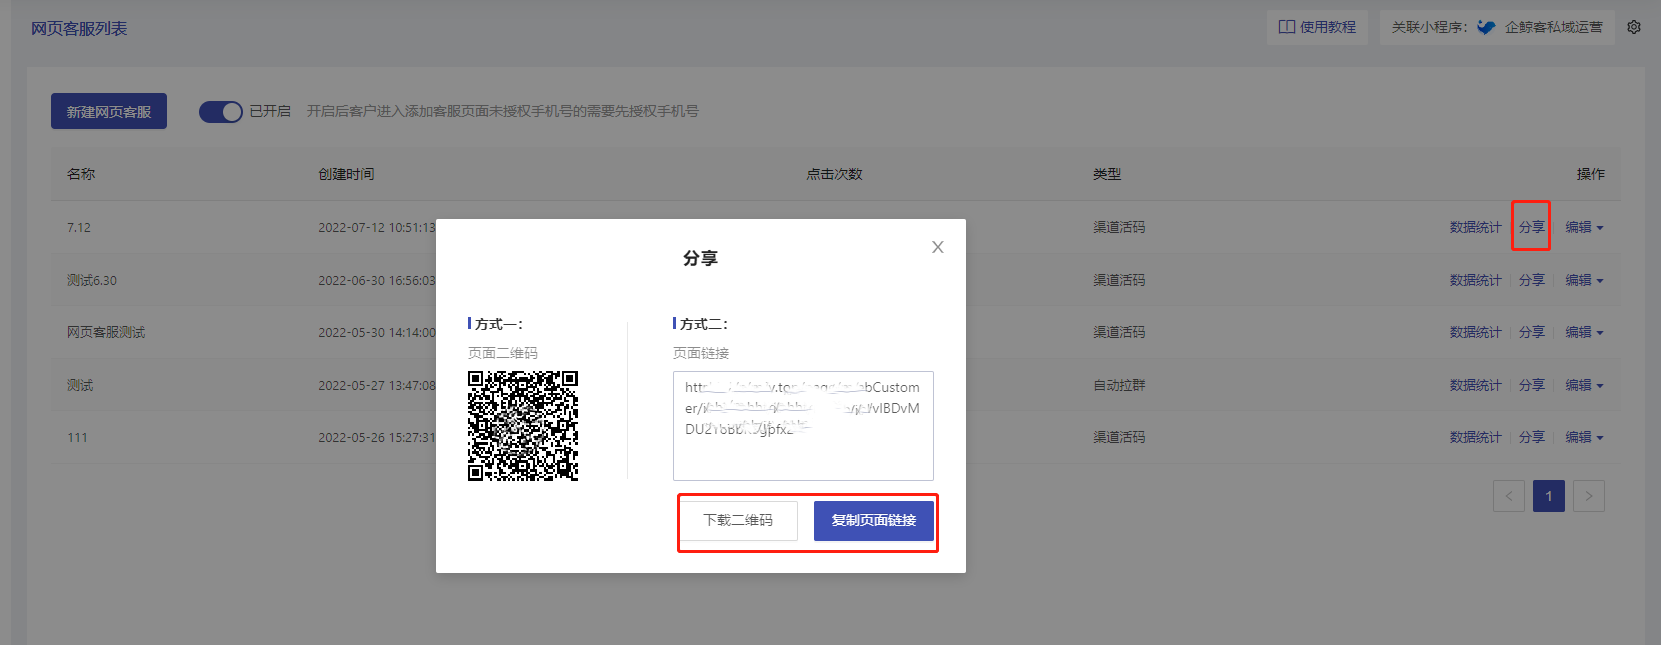
Task: Click 分享 for row 7.12
Action: pyautogui.click(x=1532, y=227)
